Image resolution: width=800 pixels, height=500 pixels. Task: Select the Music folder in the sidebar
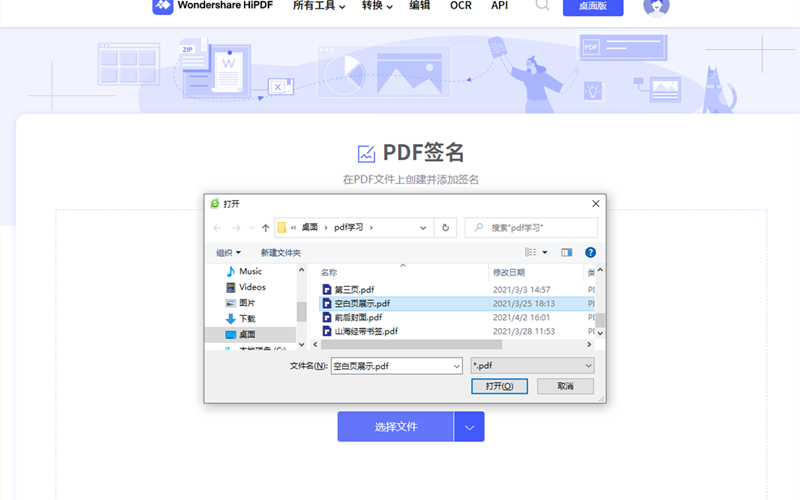click(x=250, y=271)
